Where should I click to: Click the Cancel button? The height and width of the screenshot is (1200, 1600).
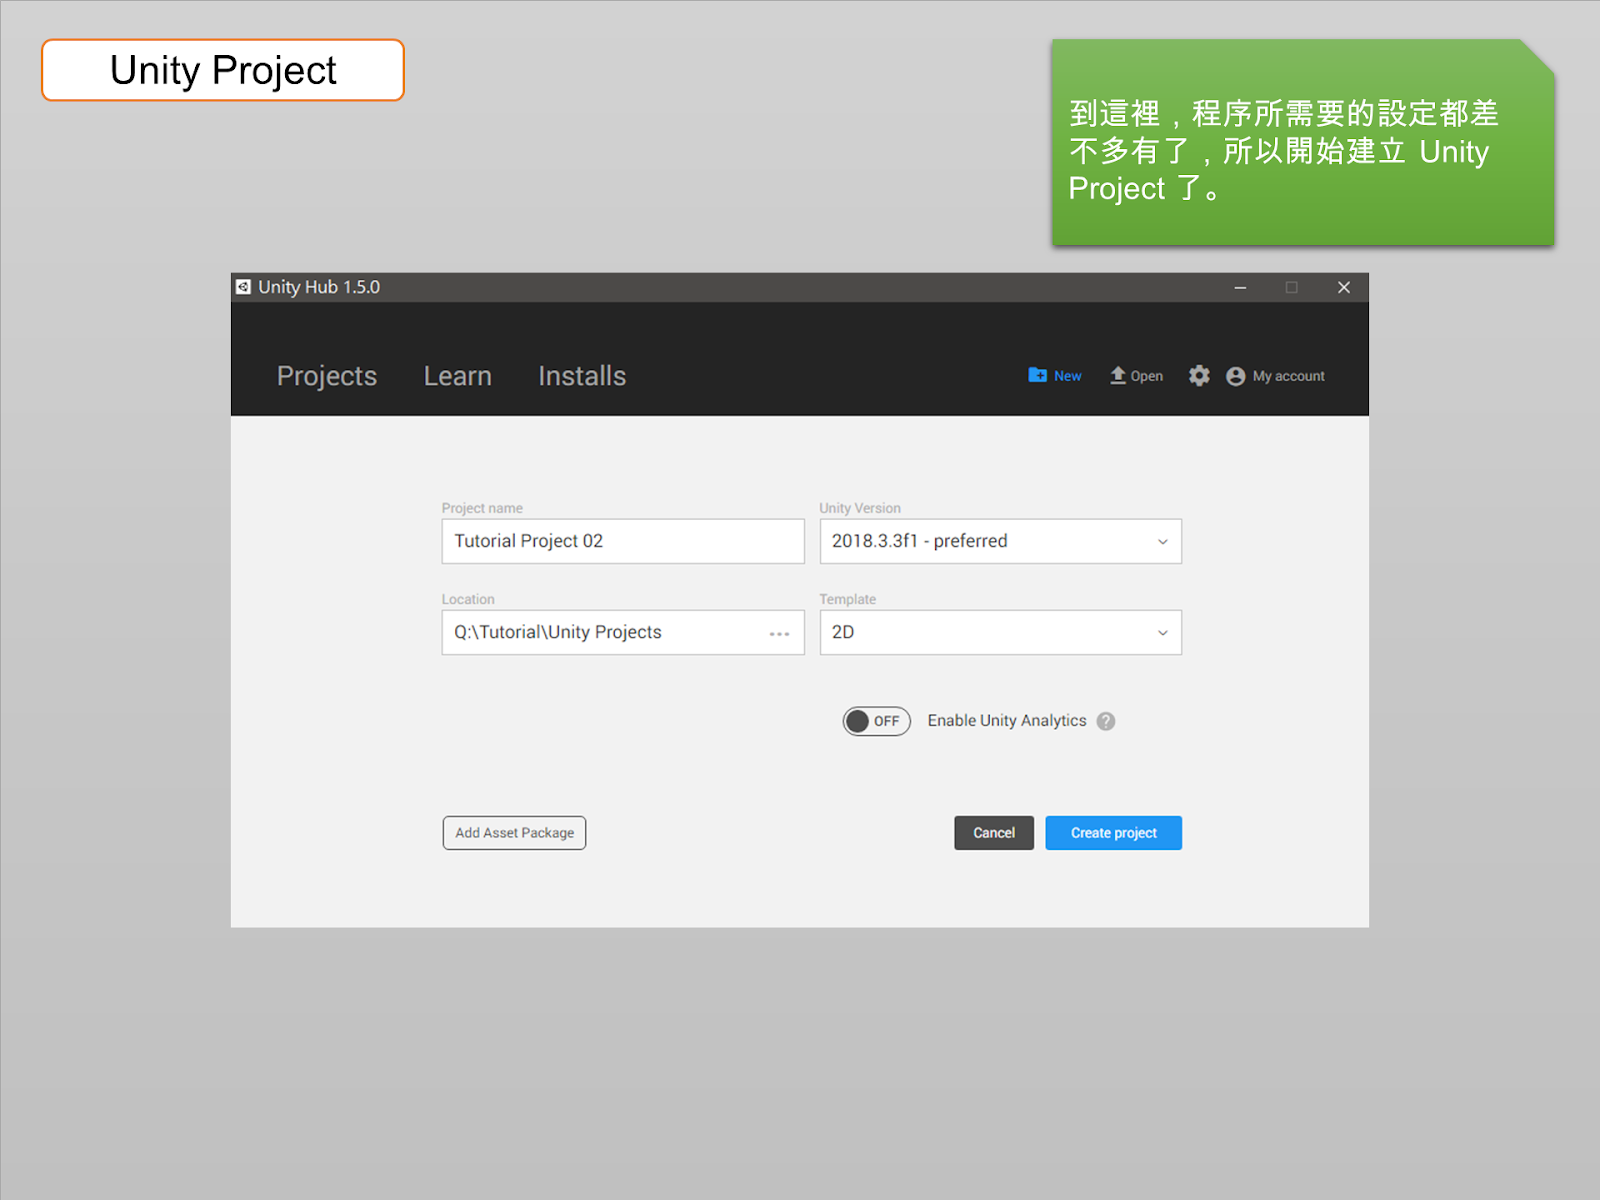(994, 833)
